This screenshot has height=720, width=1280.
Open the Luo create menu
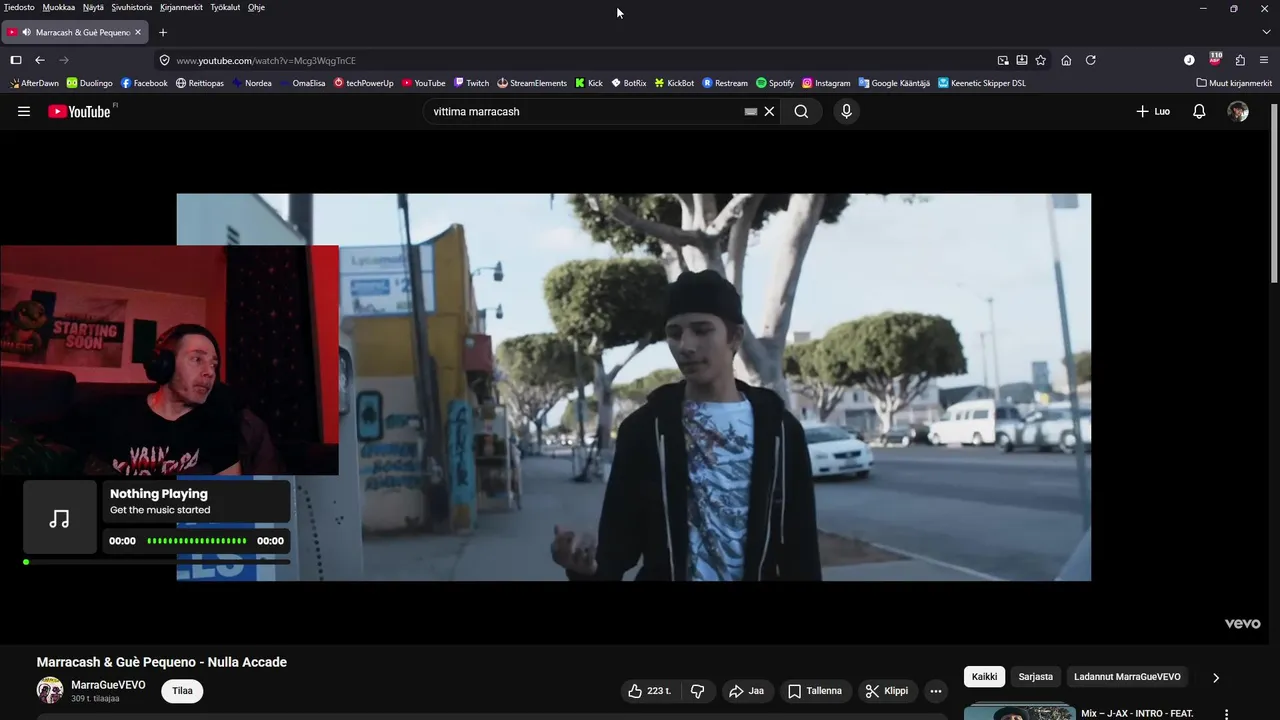[x=1153, y=112]
